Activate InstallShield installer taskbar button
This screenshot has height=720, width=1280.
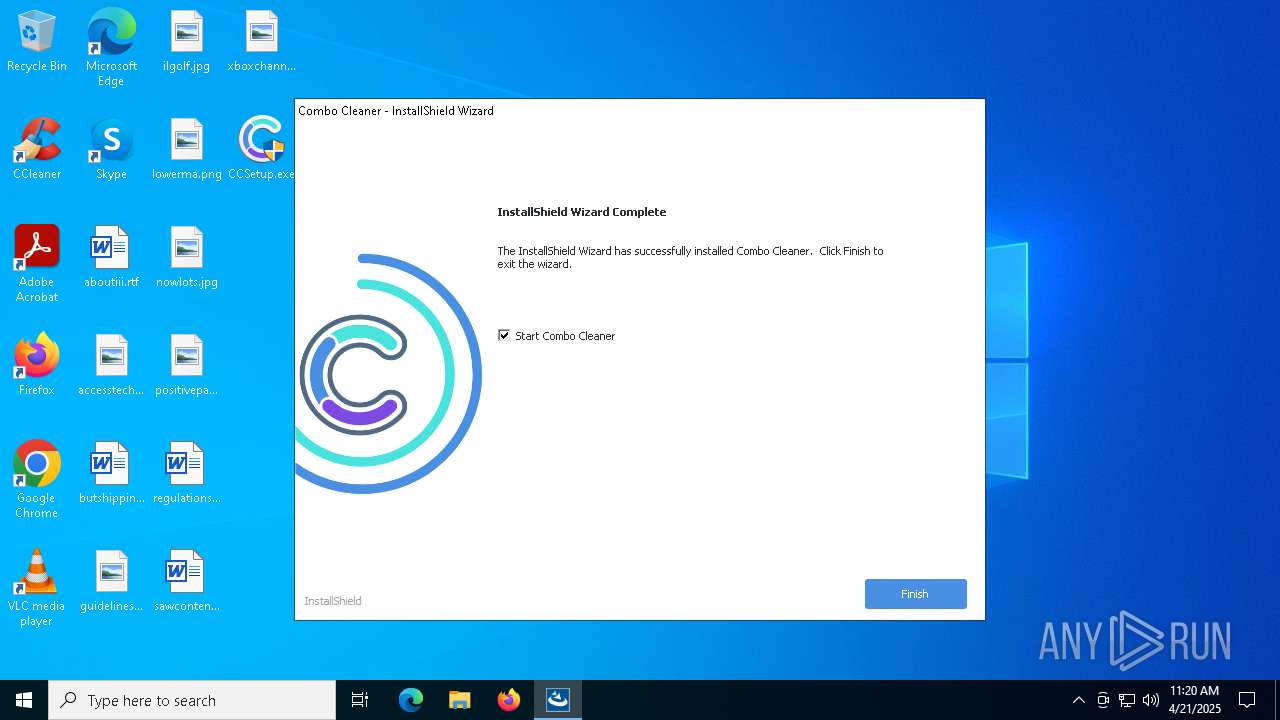click(558, 700)
